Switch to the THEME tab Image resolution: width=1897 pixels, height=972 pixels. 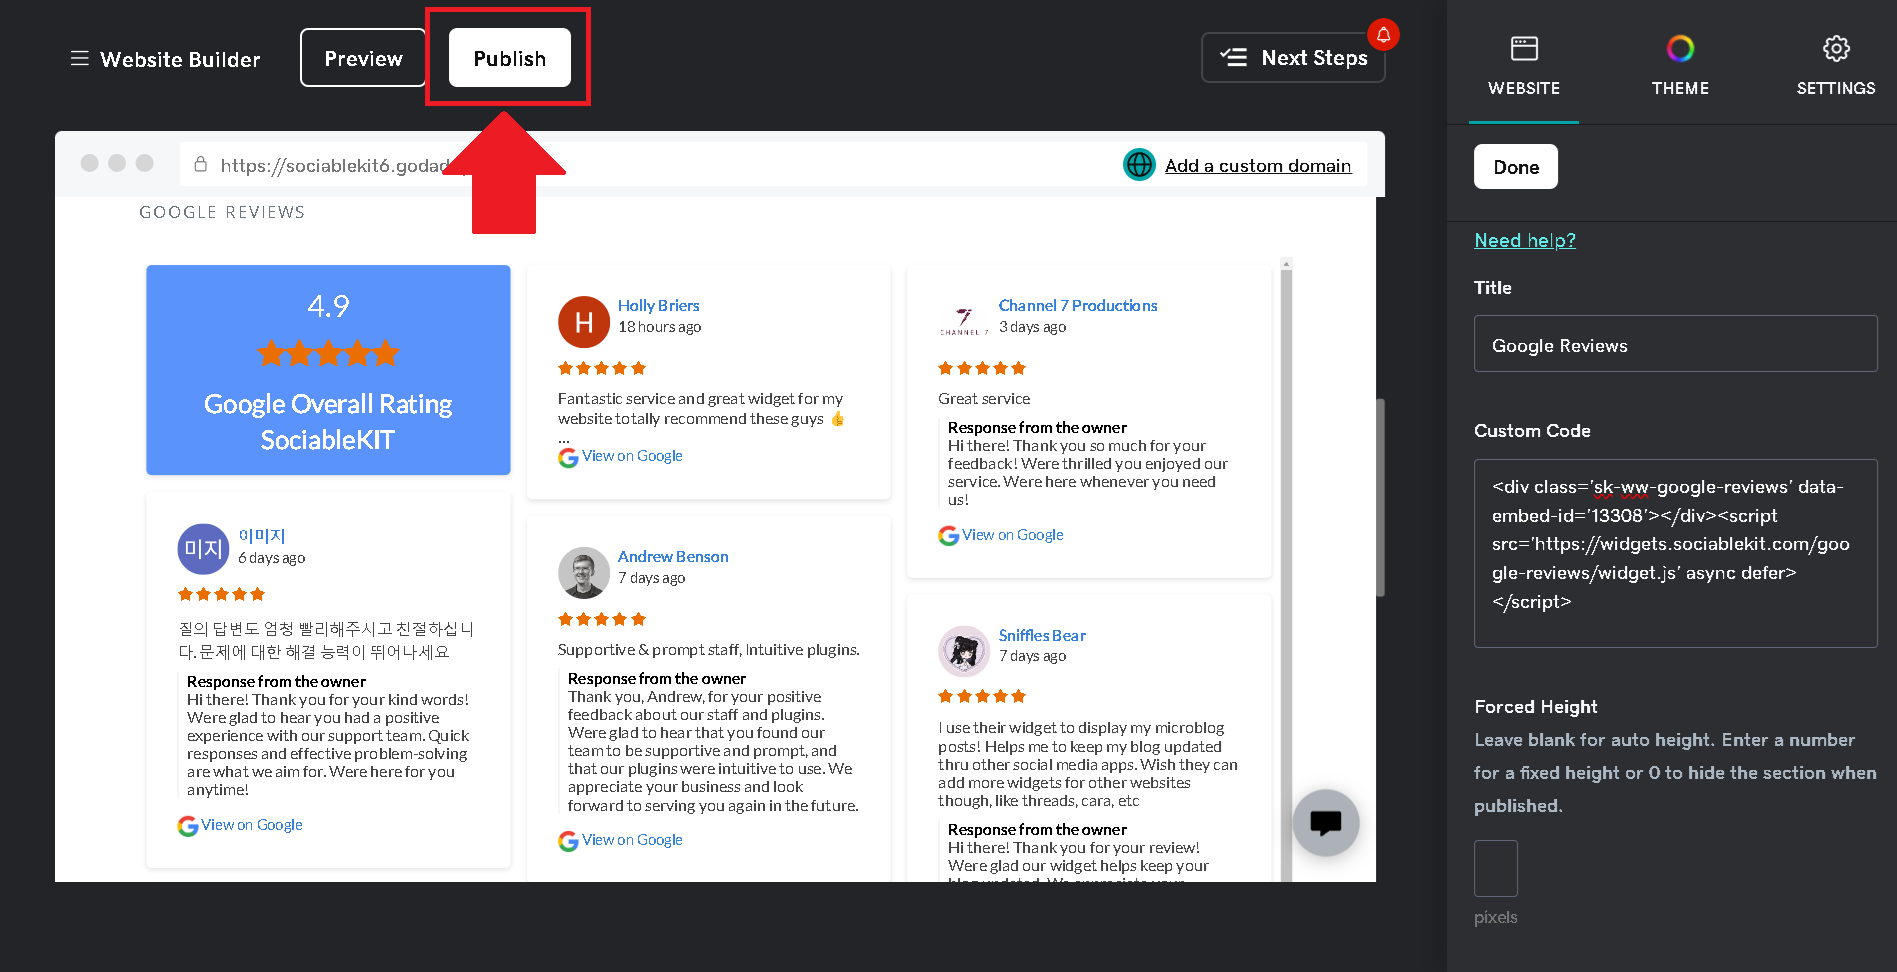(x=1680, y=64)
